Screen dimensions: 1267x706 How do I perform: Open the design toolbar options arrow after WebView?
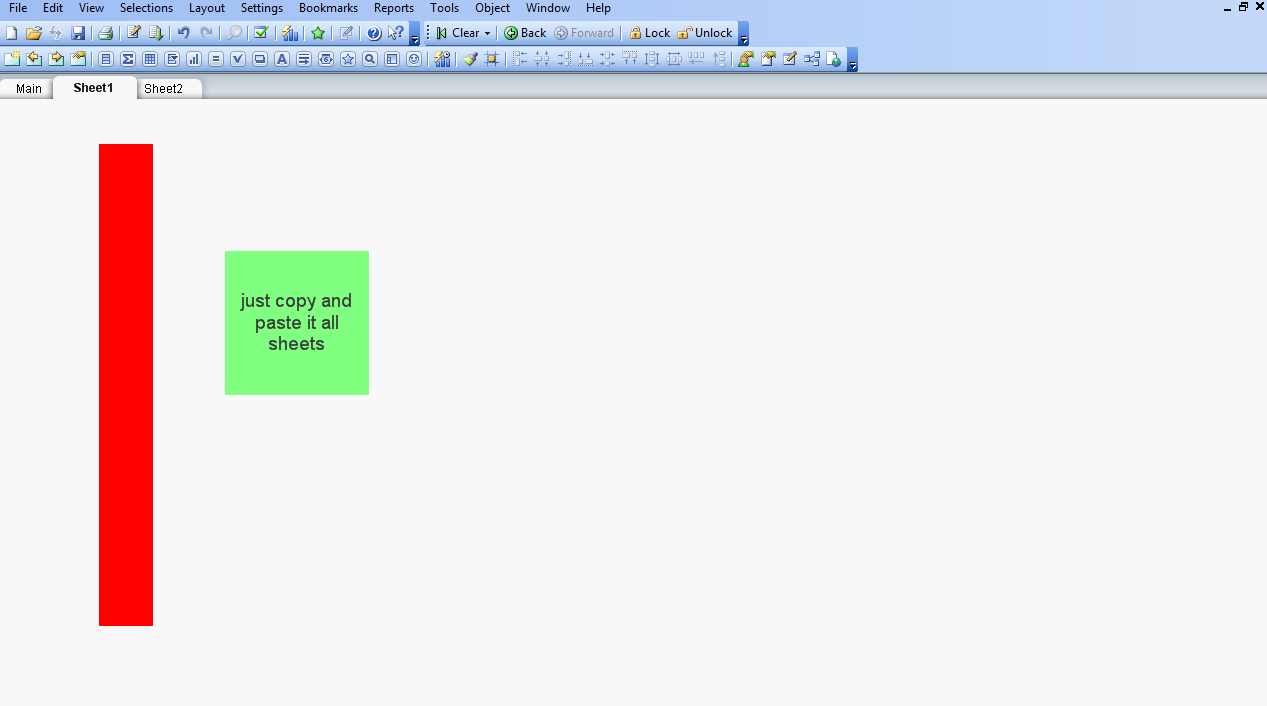pyautogui.click(x=853, y=60)
